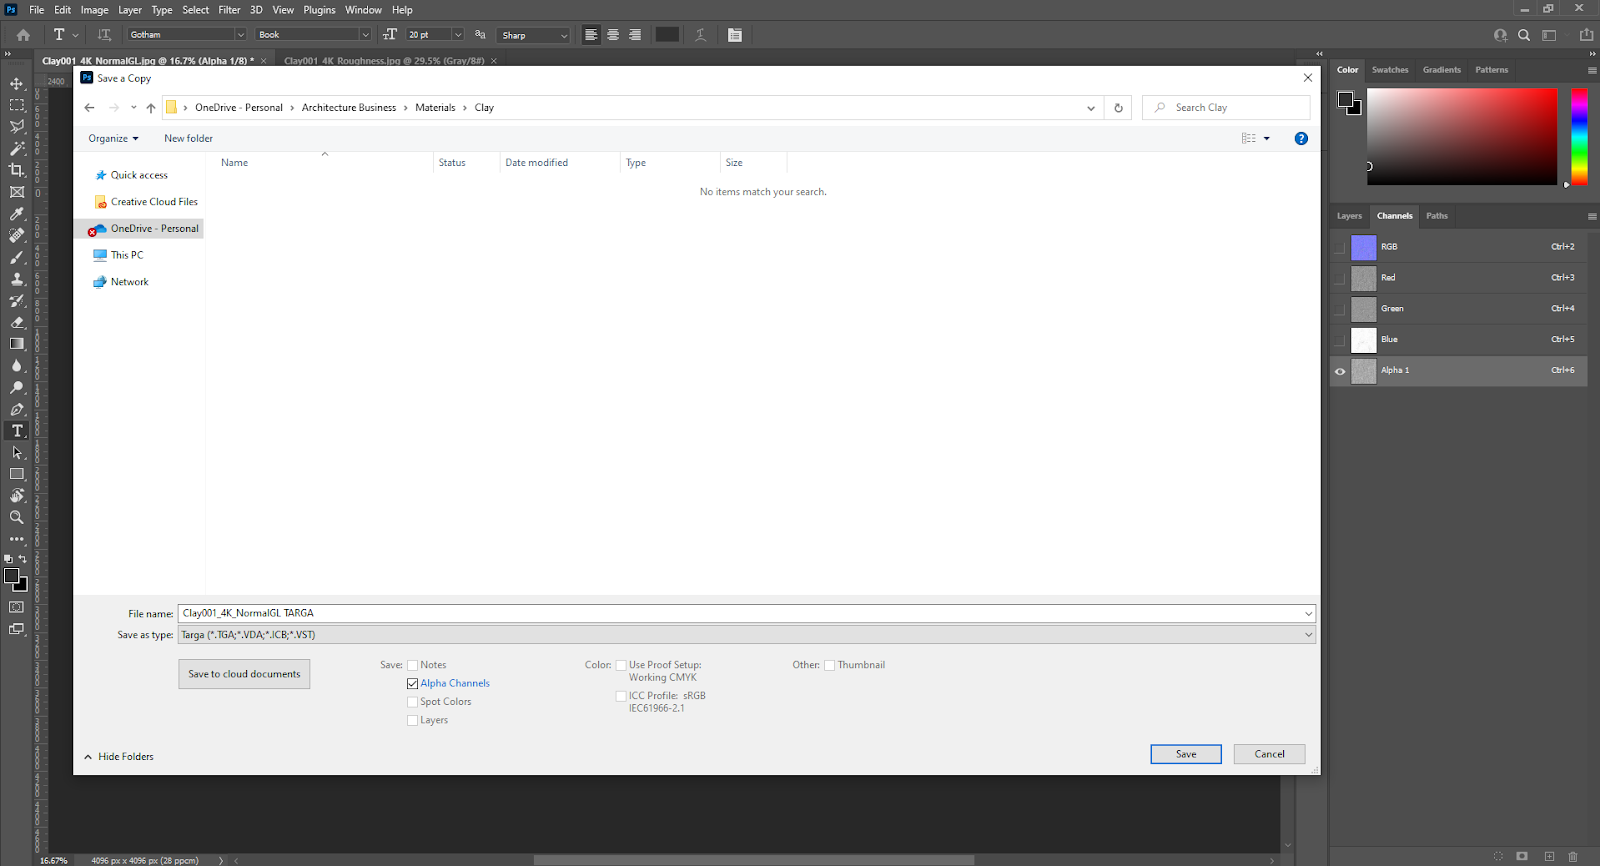The height and width of the screenshot is (866, 1600).
Task: Click the text color swatch in options bar
Action: tap(667, 35)
